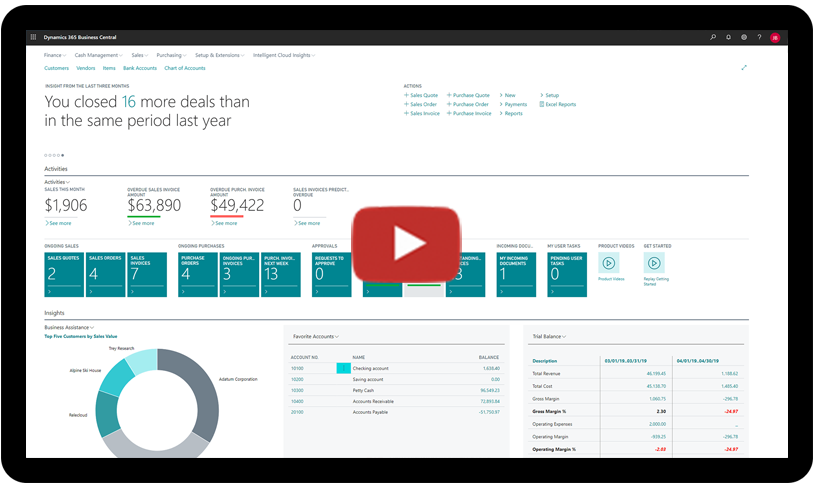The image size is (813, 487).
Task: Expand the Cash Management menu
Action: click(98, 55)
